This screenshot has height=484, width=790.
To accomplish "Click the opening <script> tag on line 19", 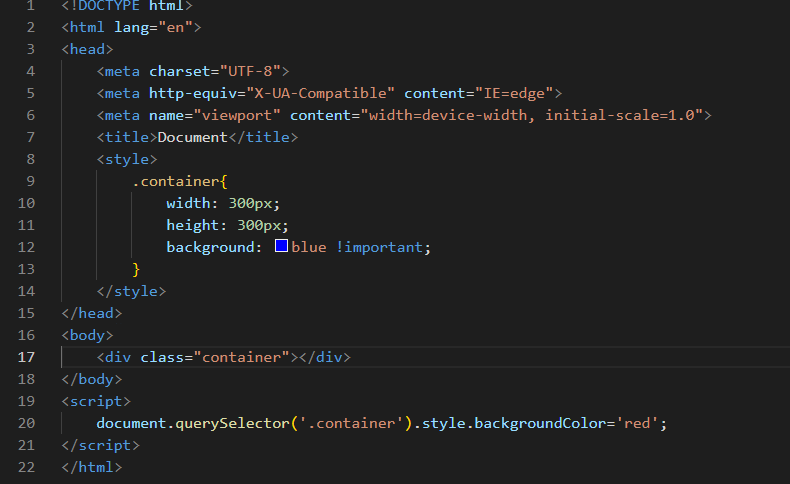I will (x=96, y=401).
